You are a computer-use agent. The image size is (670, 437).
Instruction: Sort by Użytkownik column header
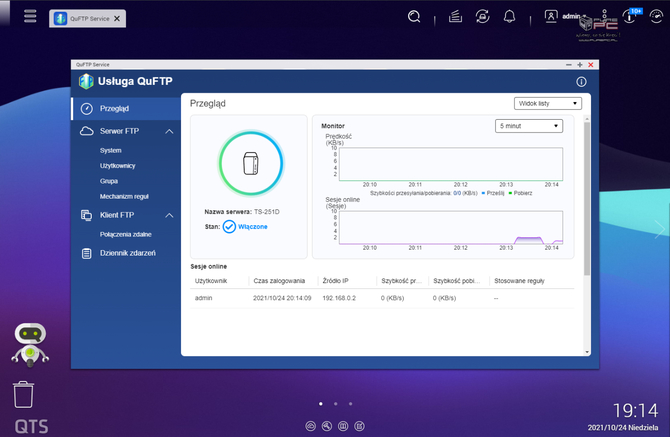click(211, 281)
